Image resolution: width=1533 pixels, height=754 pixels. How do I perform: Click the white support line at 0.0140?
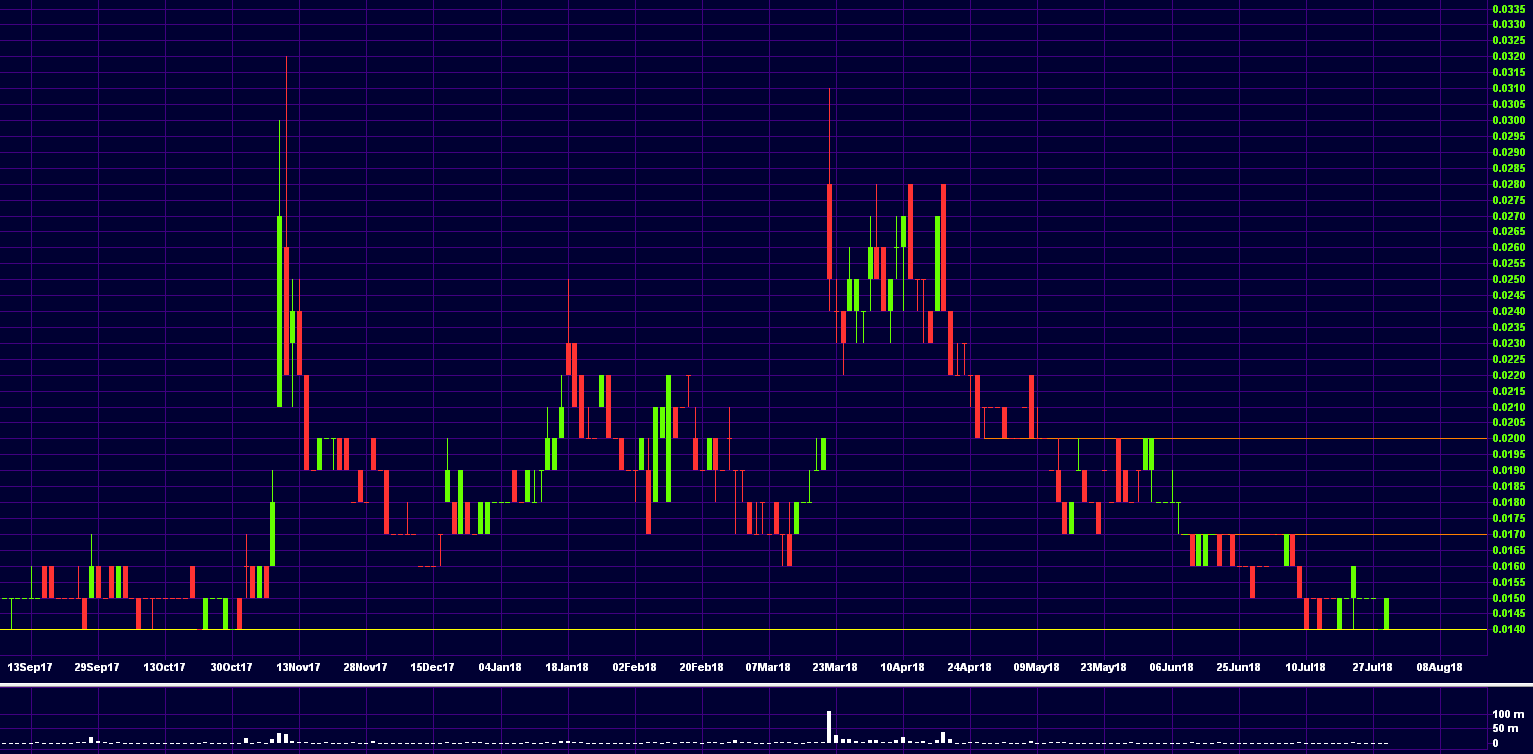(744, 629)
